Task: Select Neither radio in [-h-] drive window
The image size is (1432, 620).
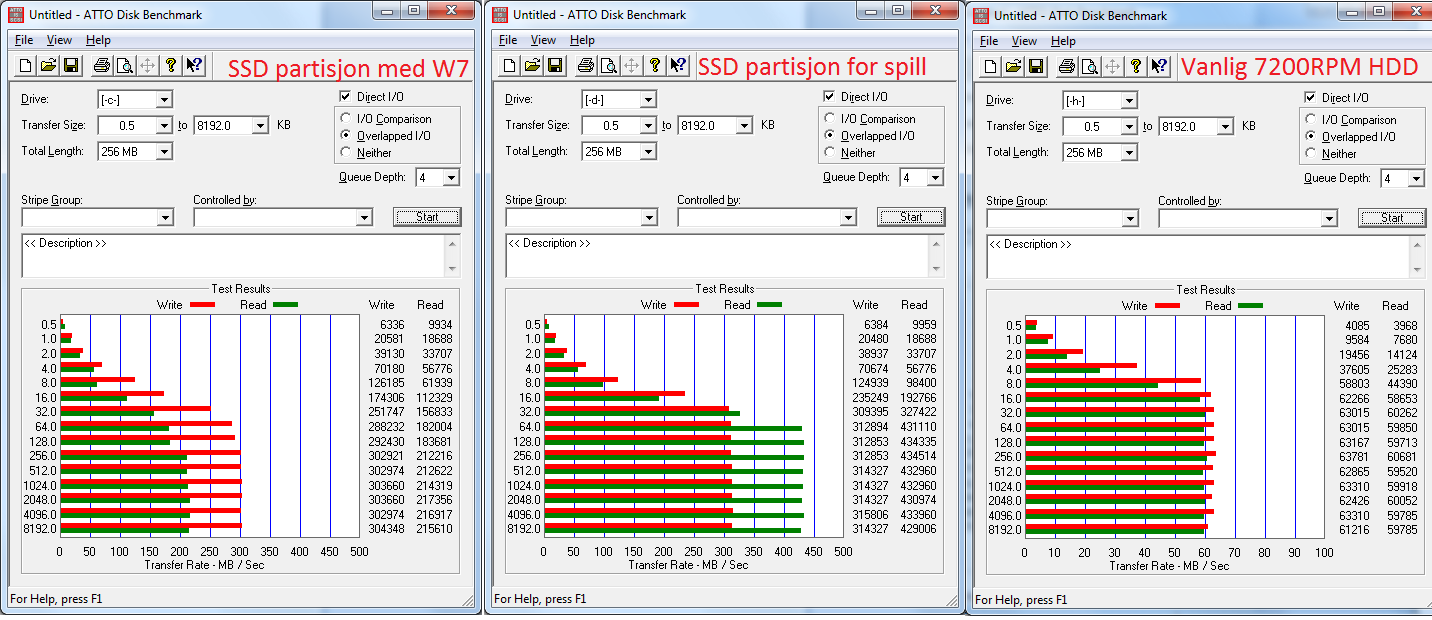Action: click(1311, 153)
